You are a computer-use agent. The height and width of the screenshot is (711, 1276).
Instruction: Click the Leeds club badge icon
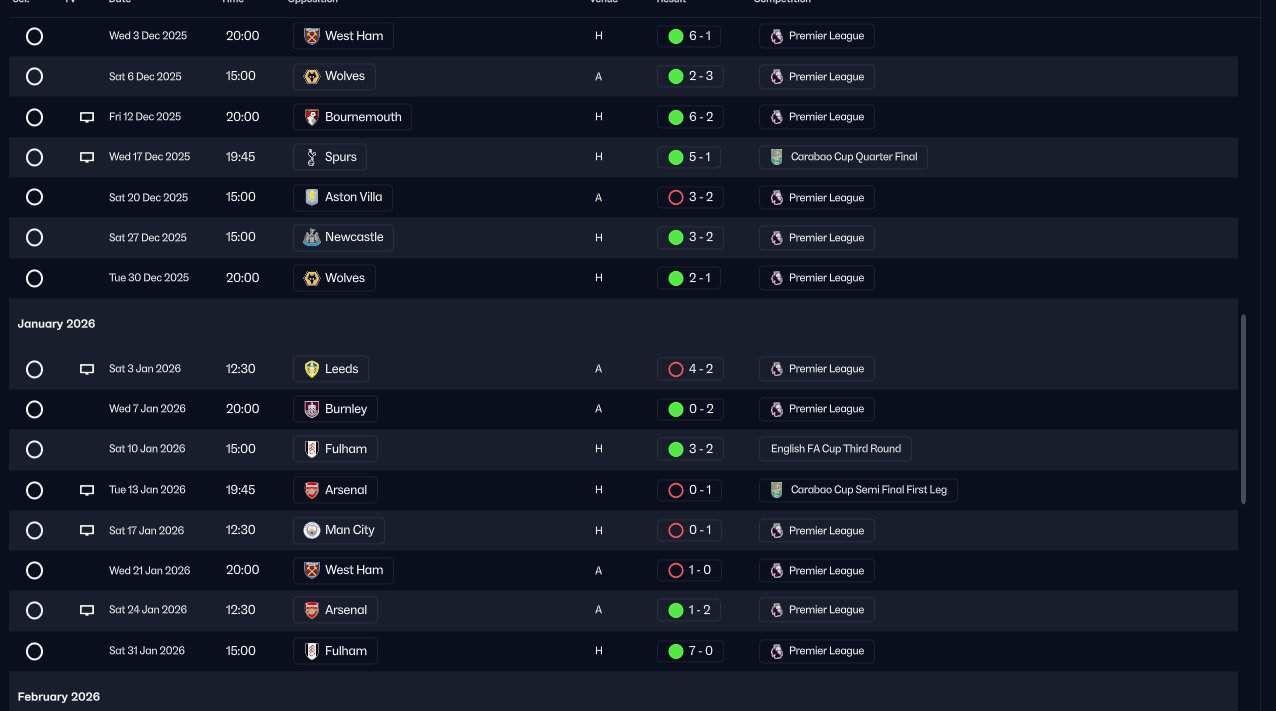point(311,369)
